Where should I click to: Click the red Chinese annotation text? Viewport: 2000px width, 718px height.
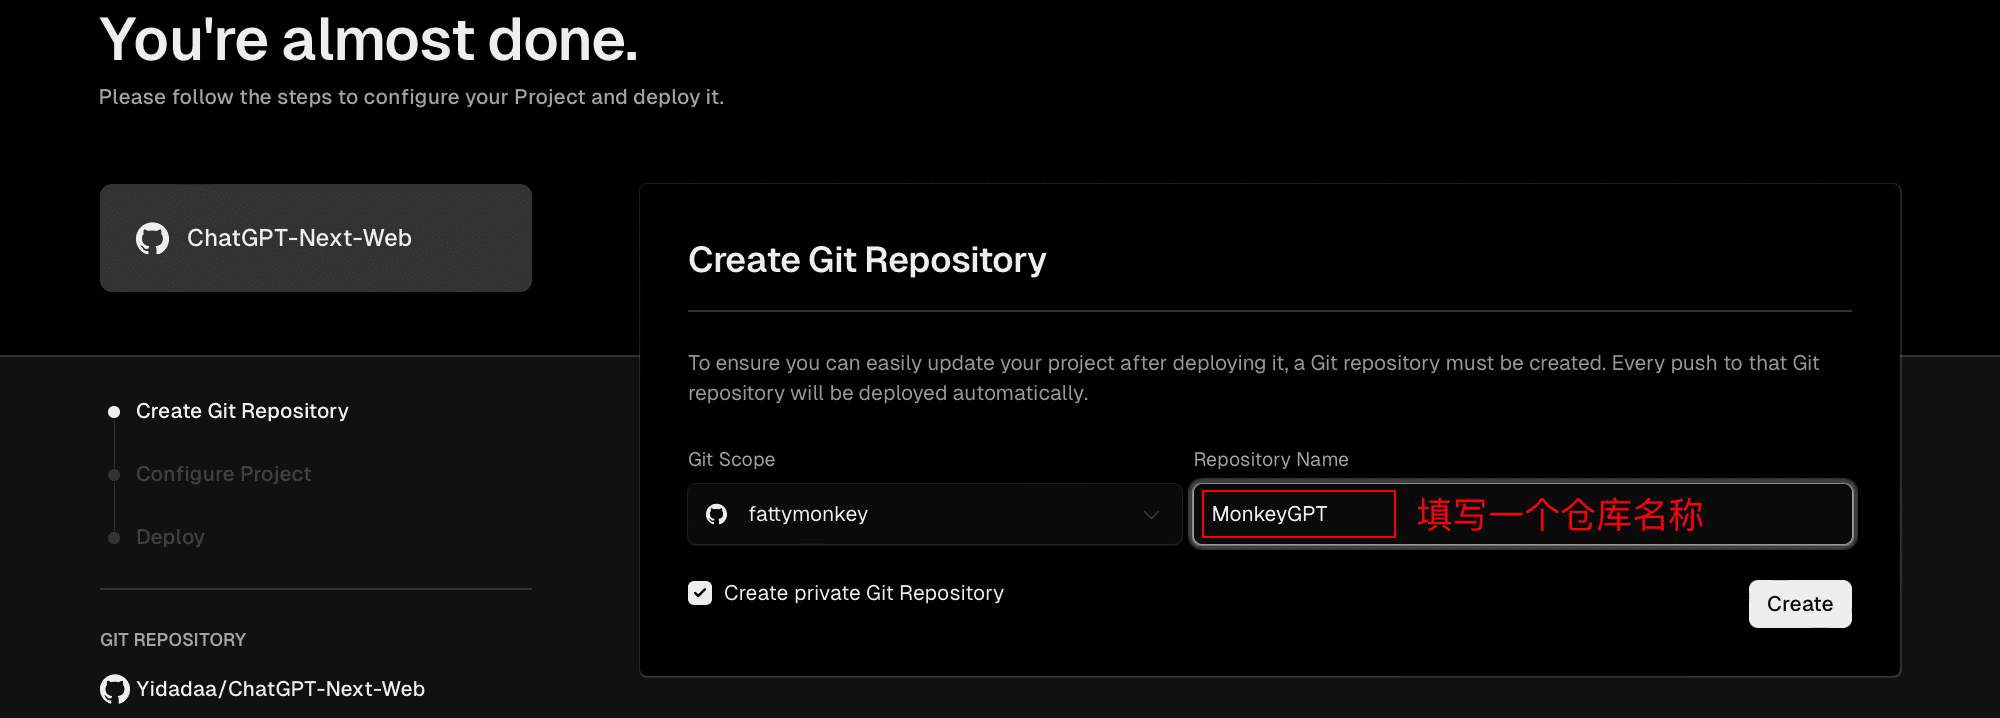point(1560,515)
